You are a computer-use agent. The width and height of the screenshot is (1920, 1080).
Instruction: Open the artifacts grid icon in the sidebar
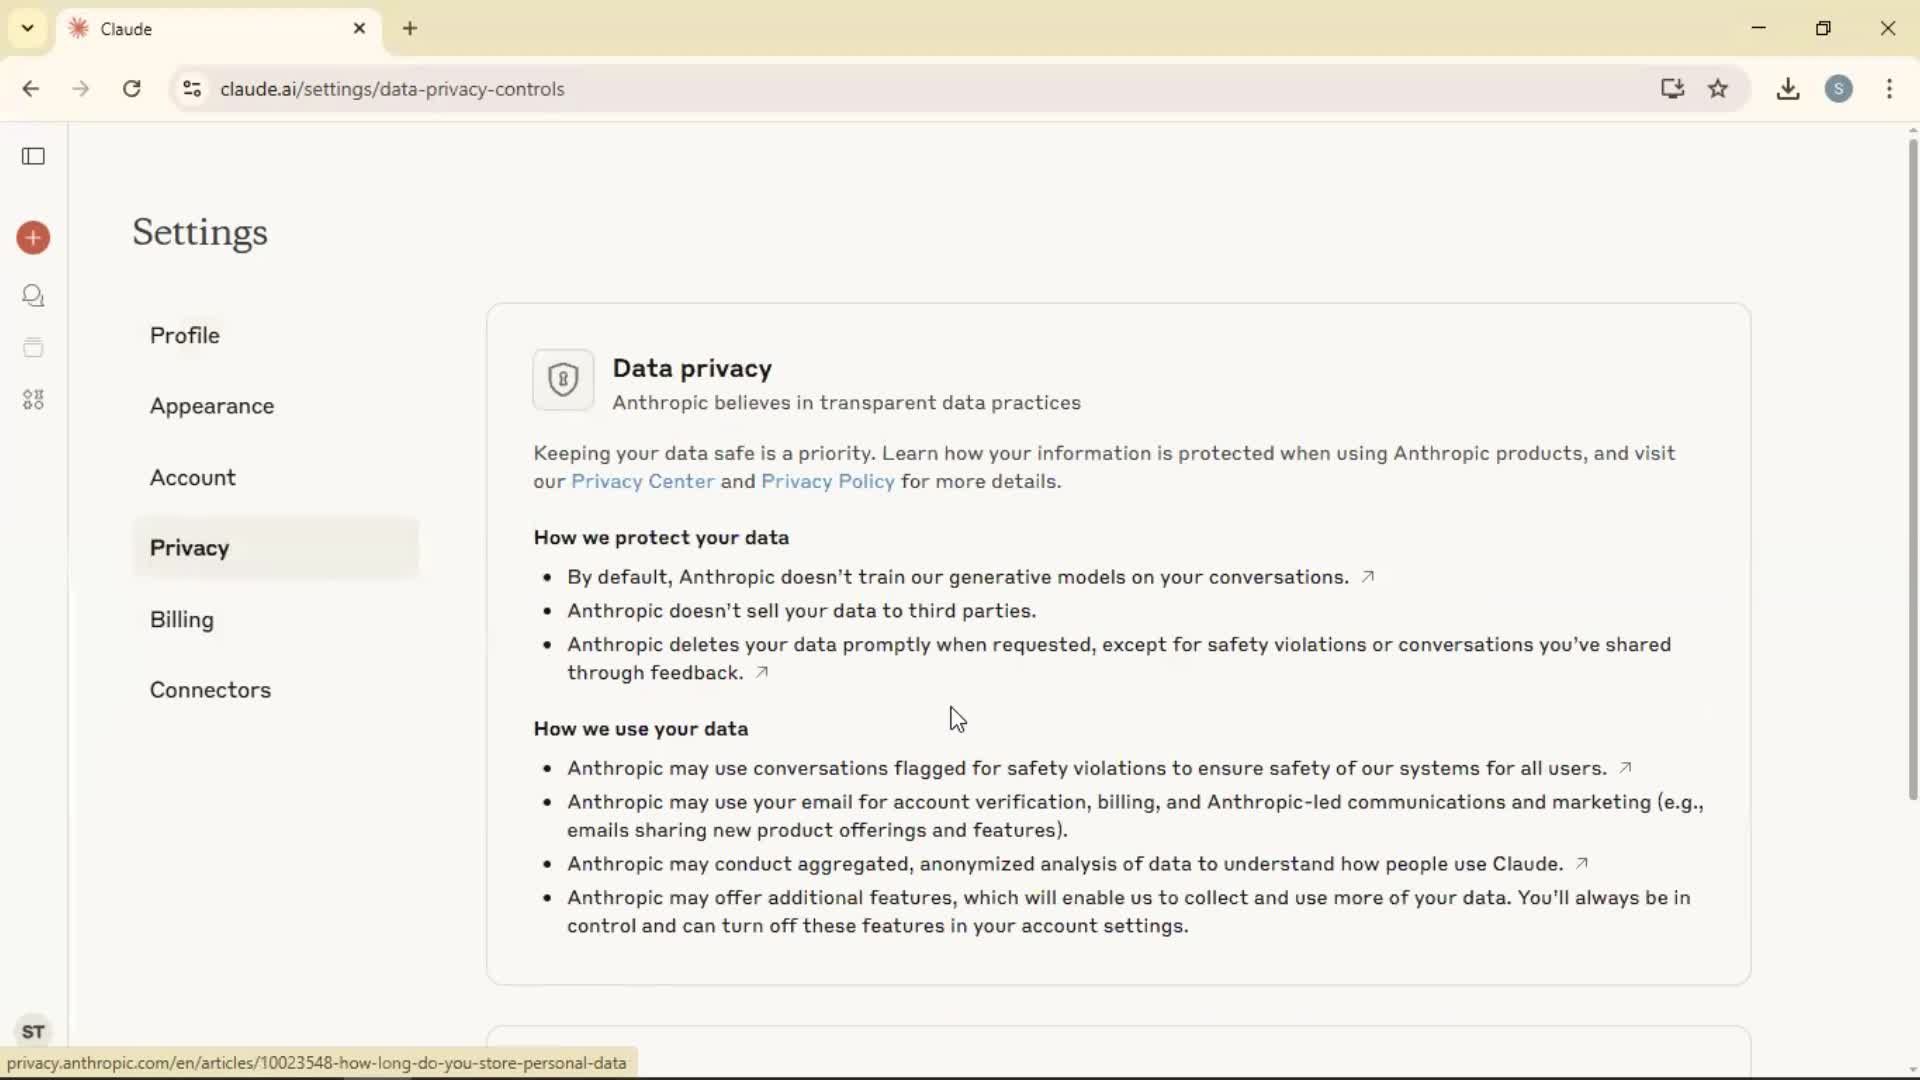click(x=33, y=400)
